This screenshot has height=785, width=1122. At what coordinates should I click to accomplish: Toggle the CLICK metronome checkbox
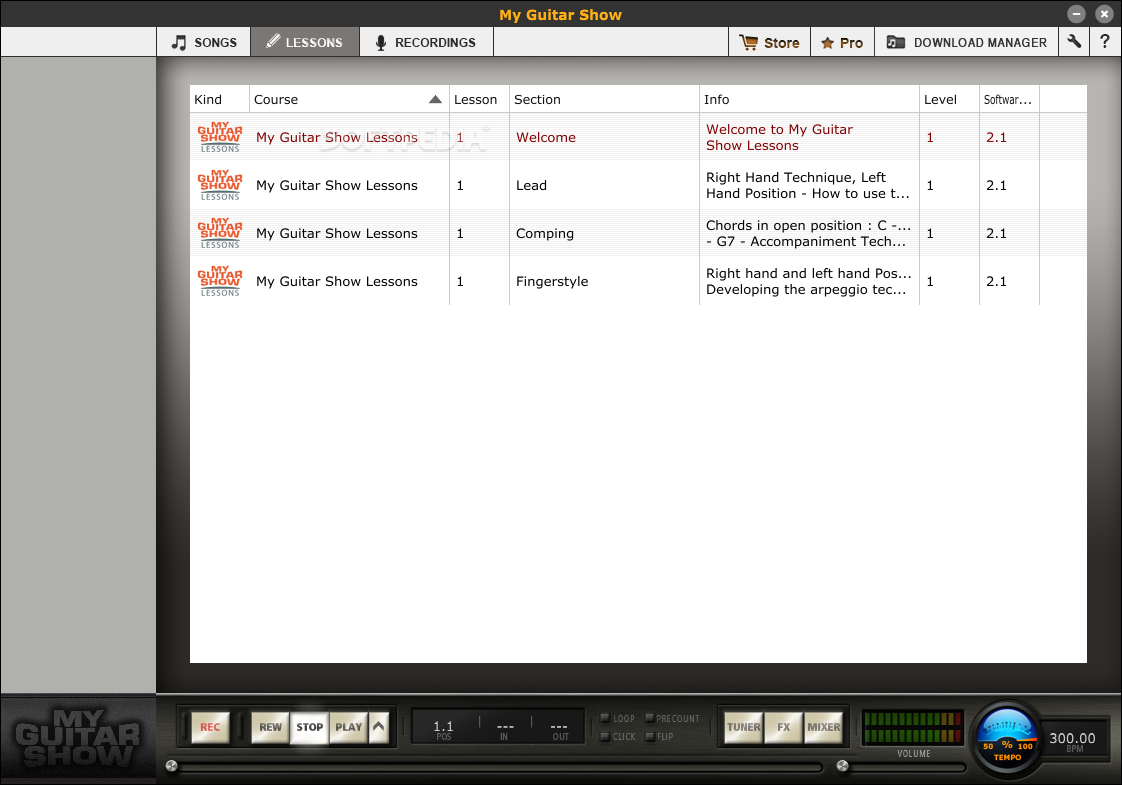coord(605,736)
